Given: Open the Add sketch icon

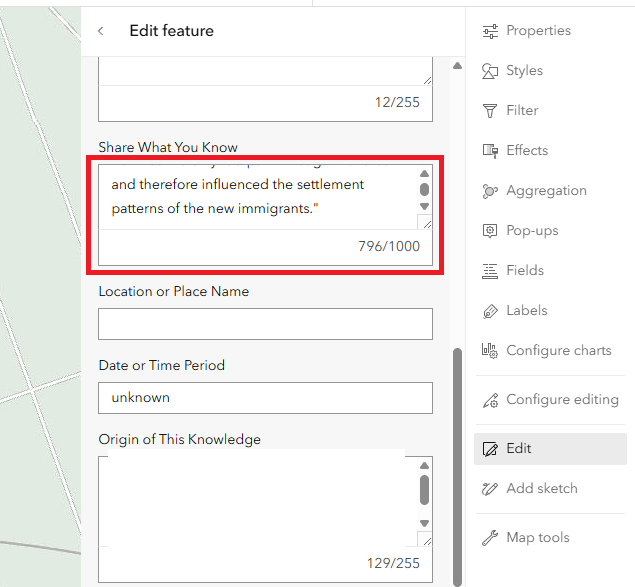Looking at the screenshot, I should click(490, 489).
